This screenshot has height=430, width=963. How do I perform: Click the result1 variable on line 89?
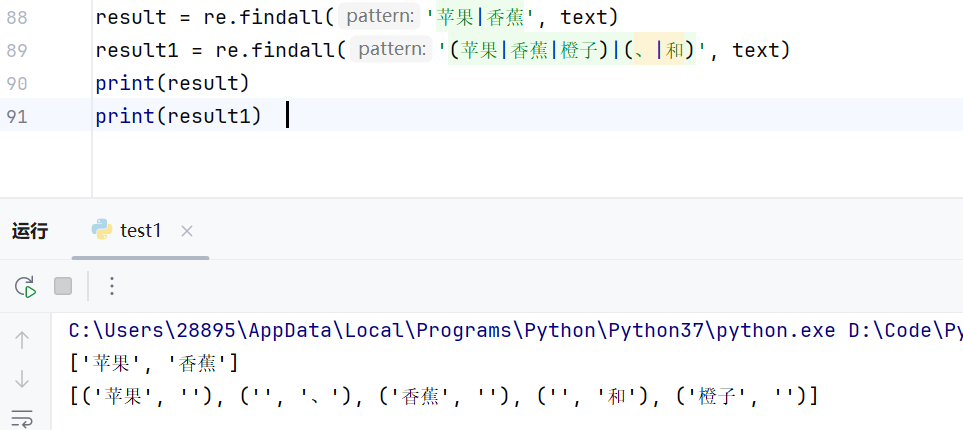137,50
